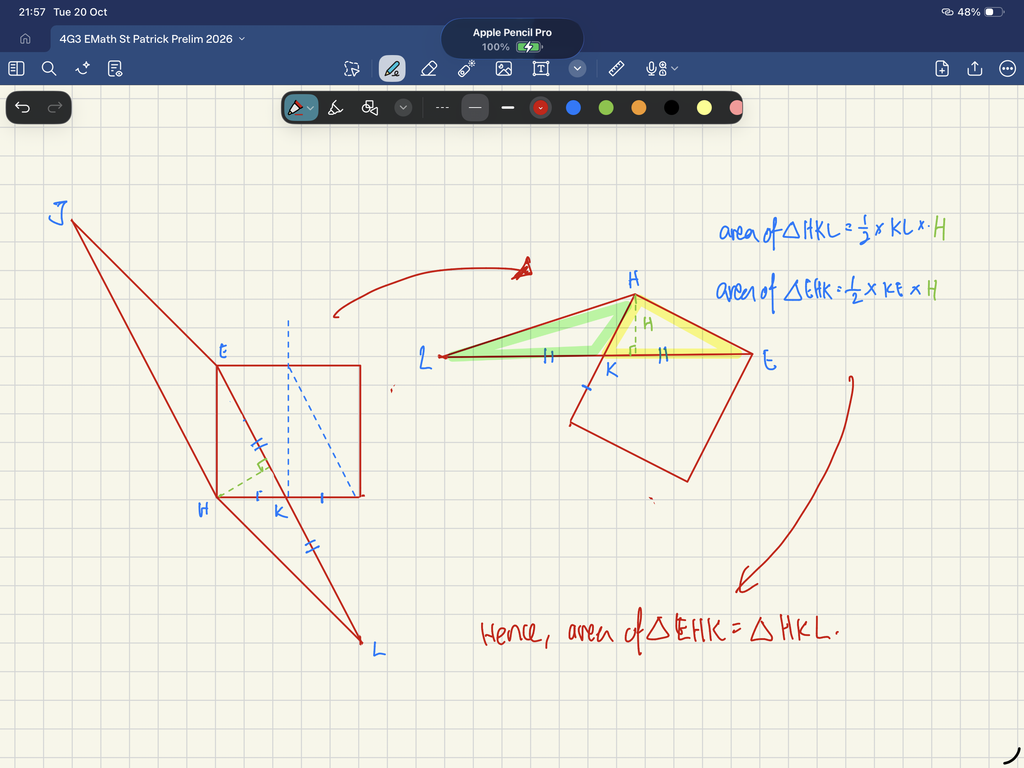Choose the orange pen color

point(639,108)
